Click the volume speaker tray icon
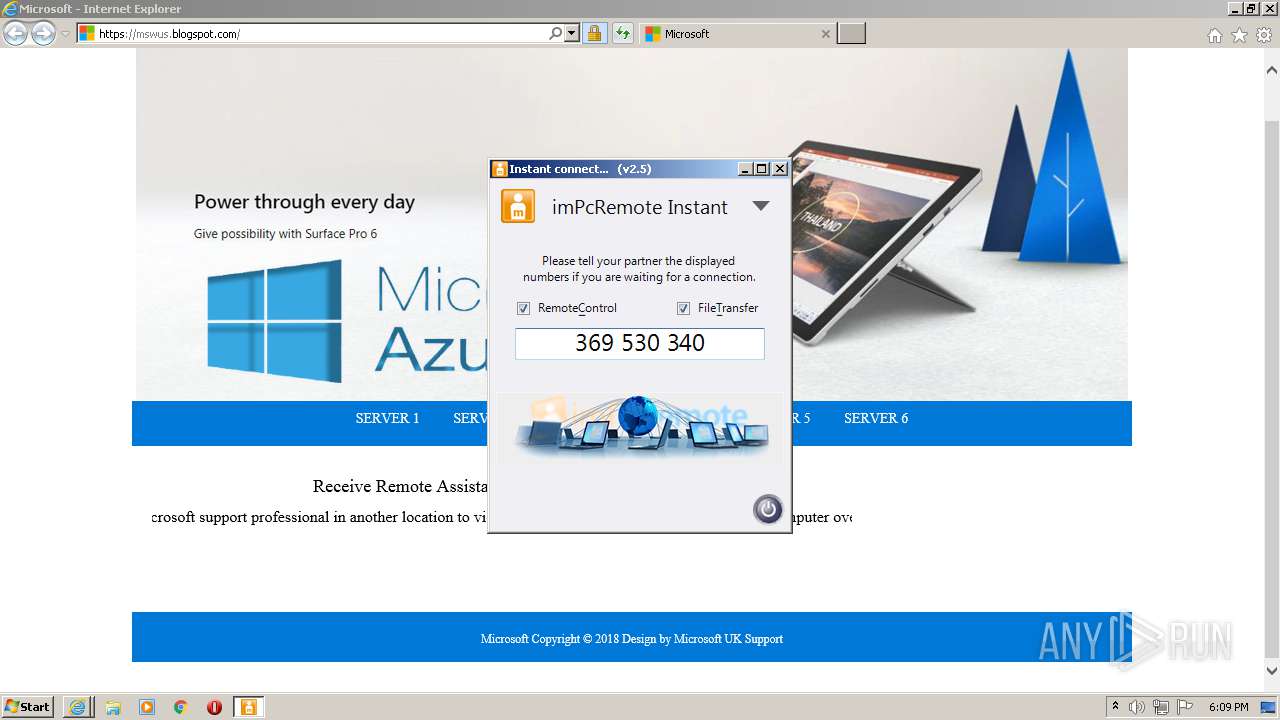Viewport: 1280px width, 720px height. point(1137,707)
